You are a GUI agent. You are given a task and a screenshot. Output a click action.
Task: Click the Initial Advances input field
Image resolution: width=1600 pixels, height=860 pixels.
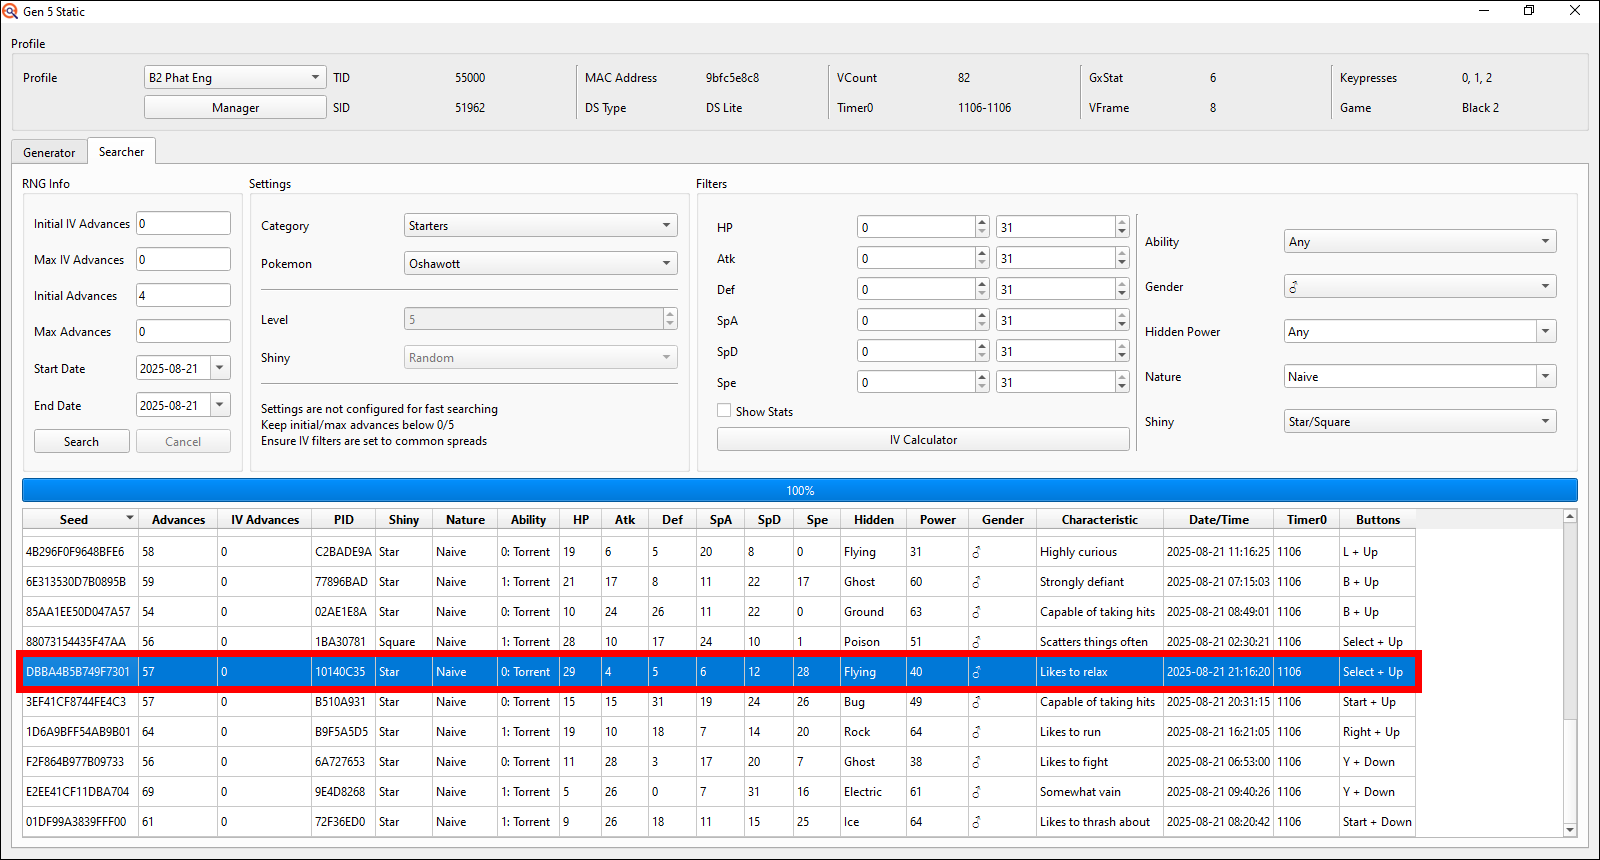[x=183, y=296]
